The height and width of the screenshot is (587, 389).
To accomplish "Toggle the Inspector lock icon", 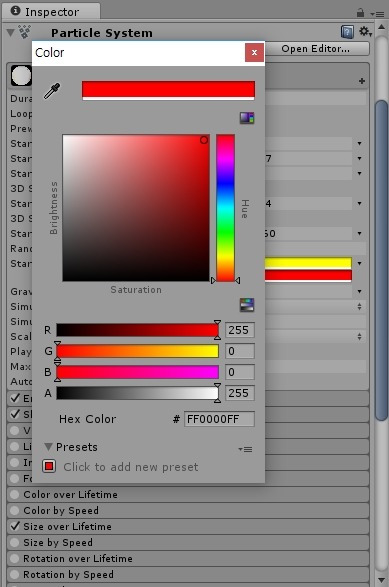I will coord(360,13).
